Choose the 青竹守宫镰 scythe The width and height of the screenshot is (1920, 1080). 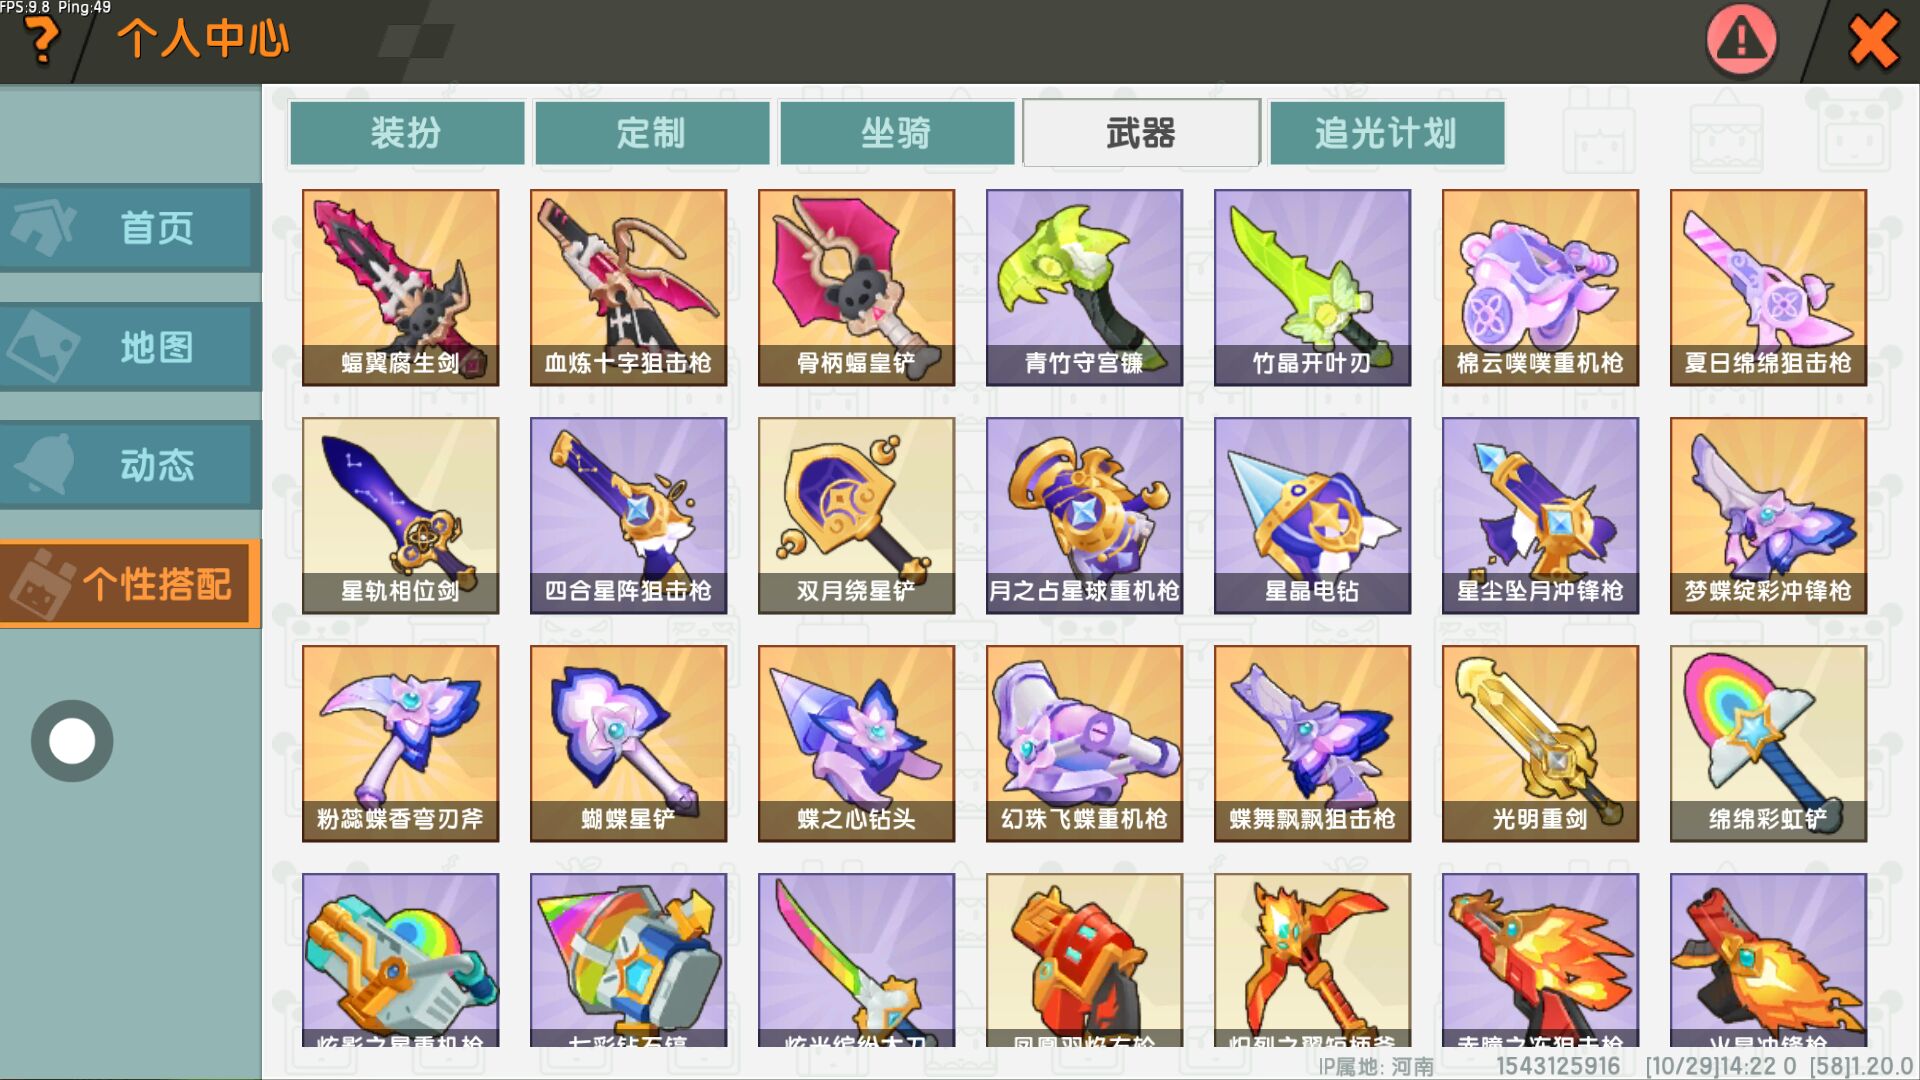(1084, 287)
